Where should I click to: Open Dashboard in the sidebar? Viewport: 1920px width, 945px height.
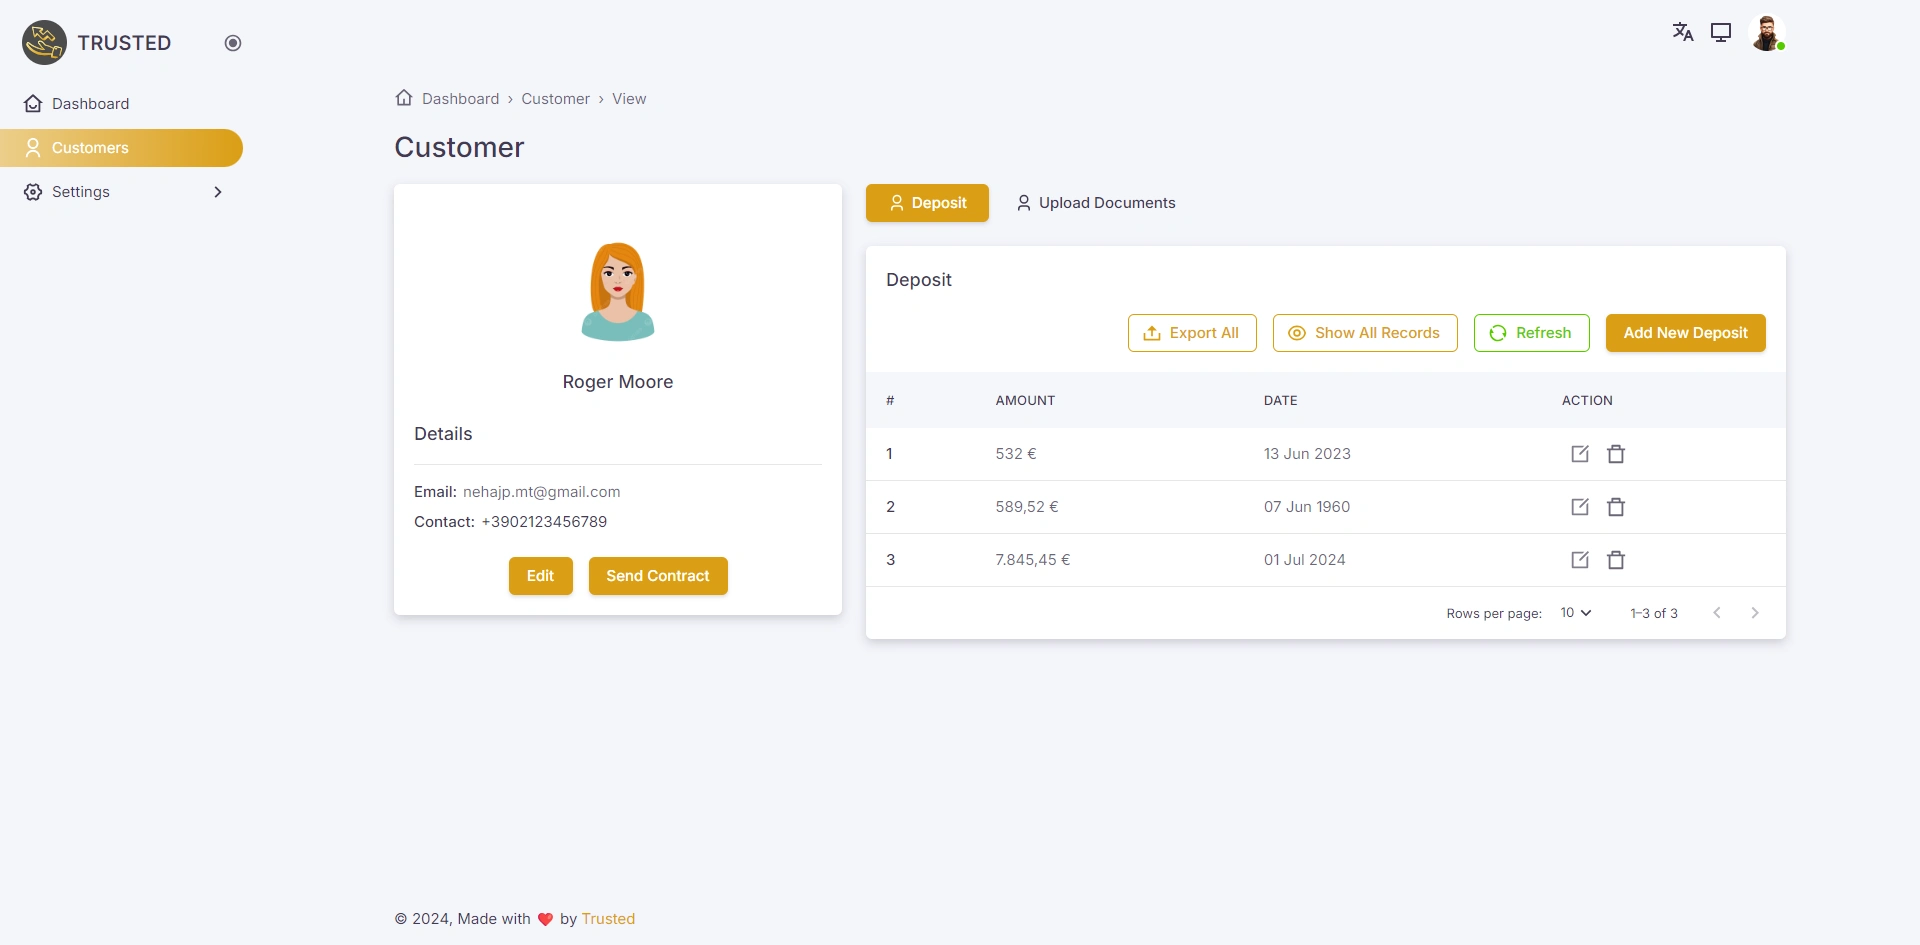(121, 104)
